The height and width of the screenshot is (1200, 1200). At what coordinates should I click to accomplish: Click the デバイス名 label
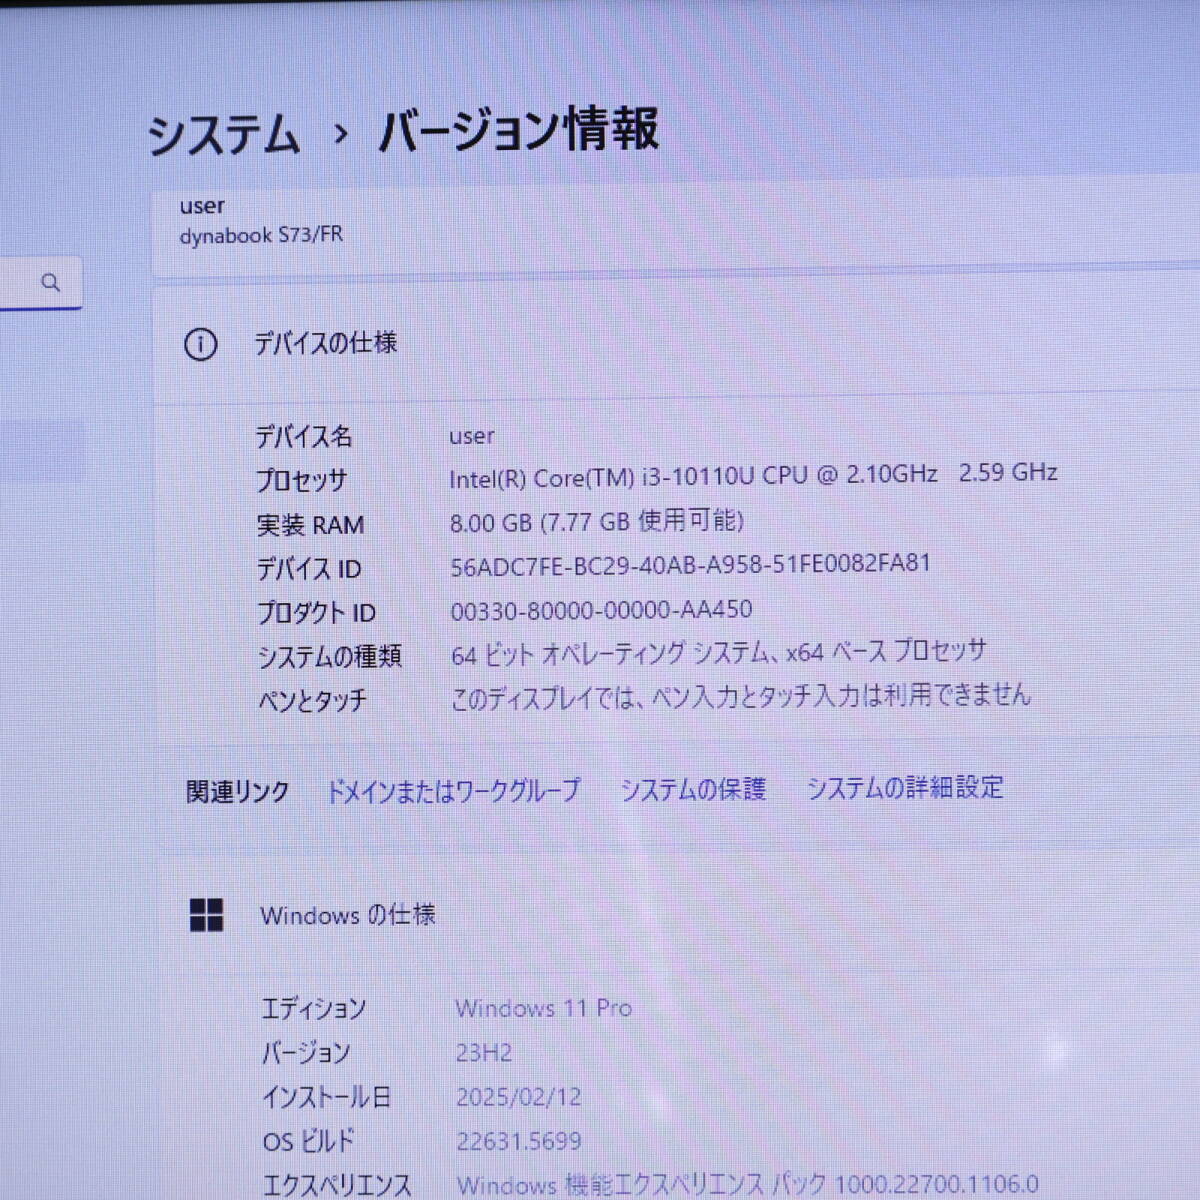click(304, 437)
